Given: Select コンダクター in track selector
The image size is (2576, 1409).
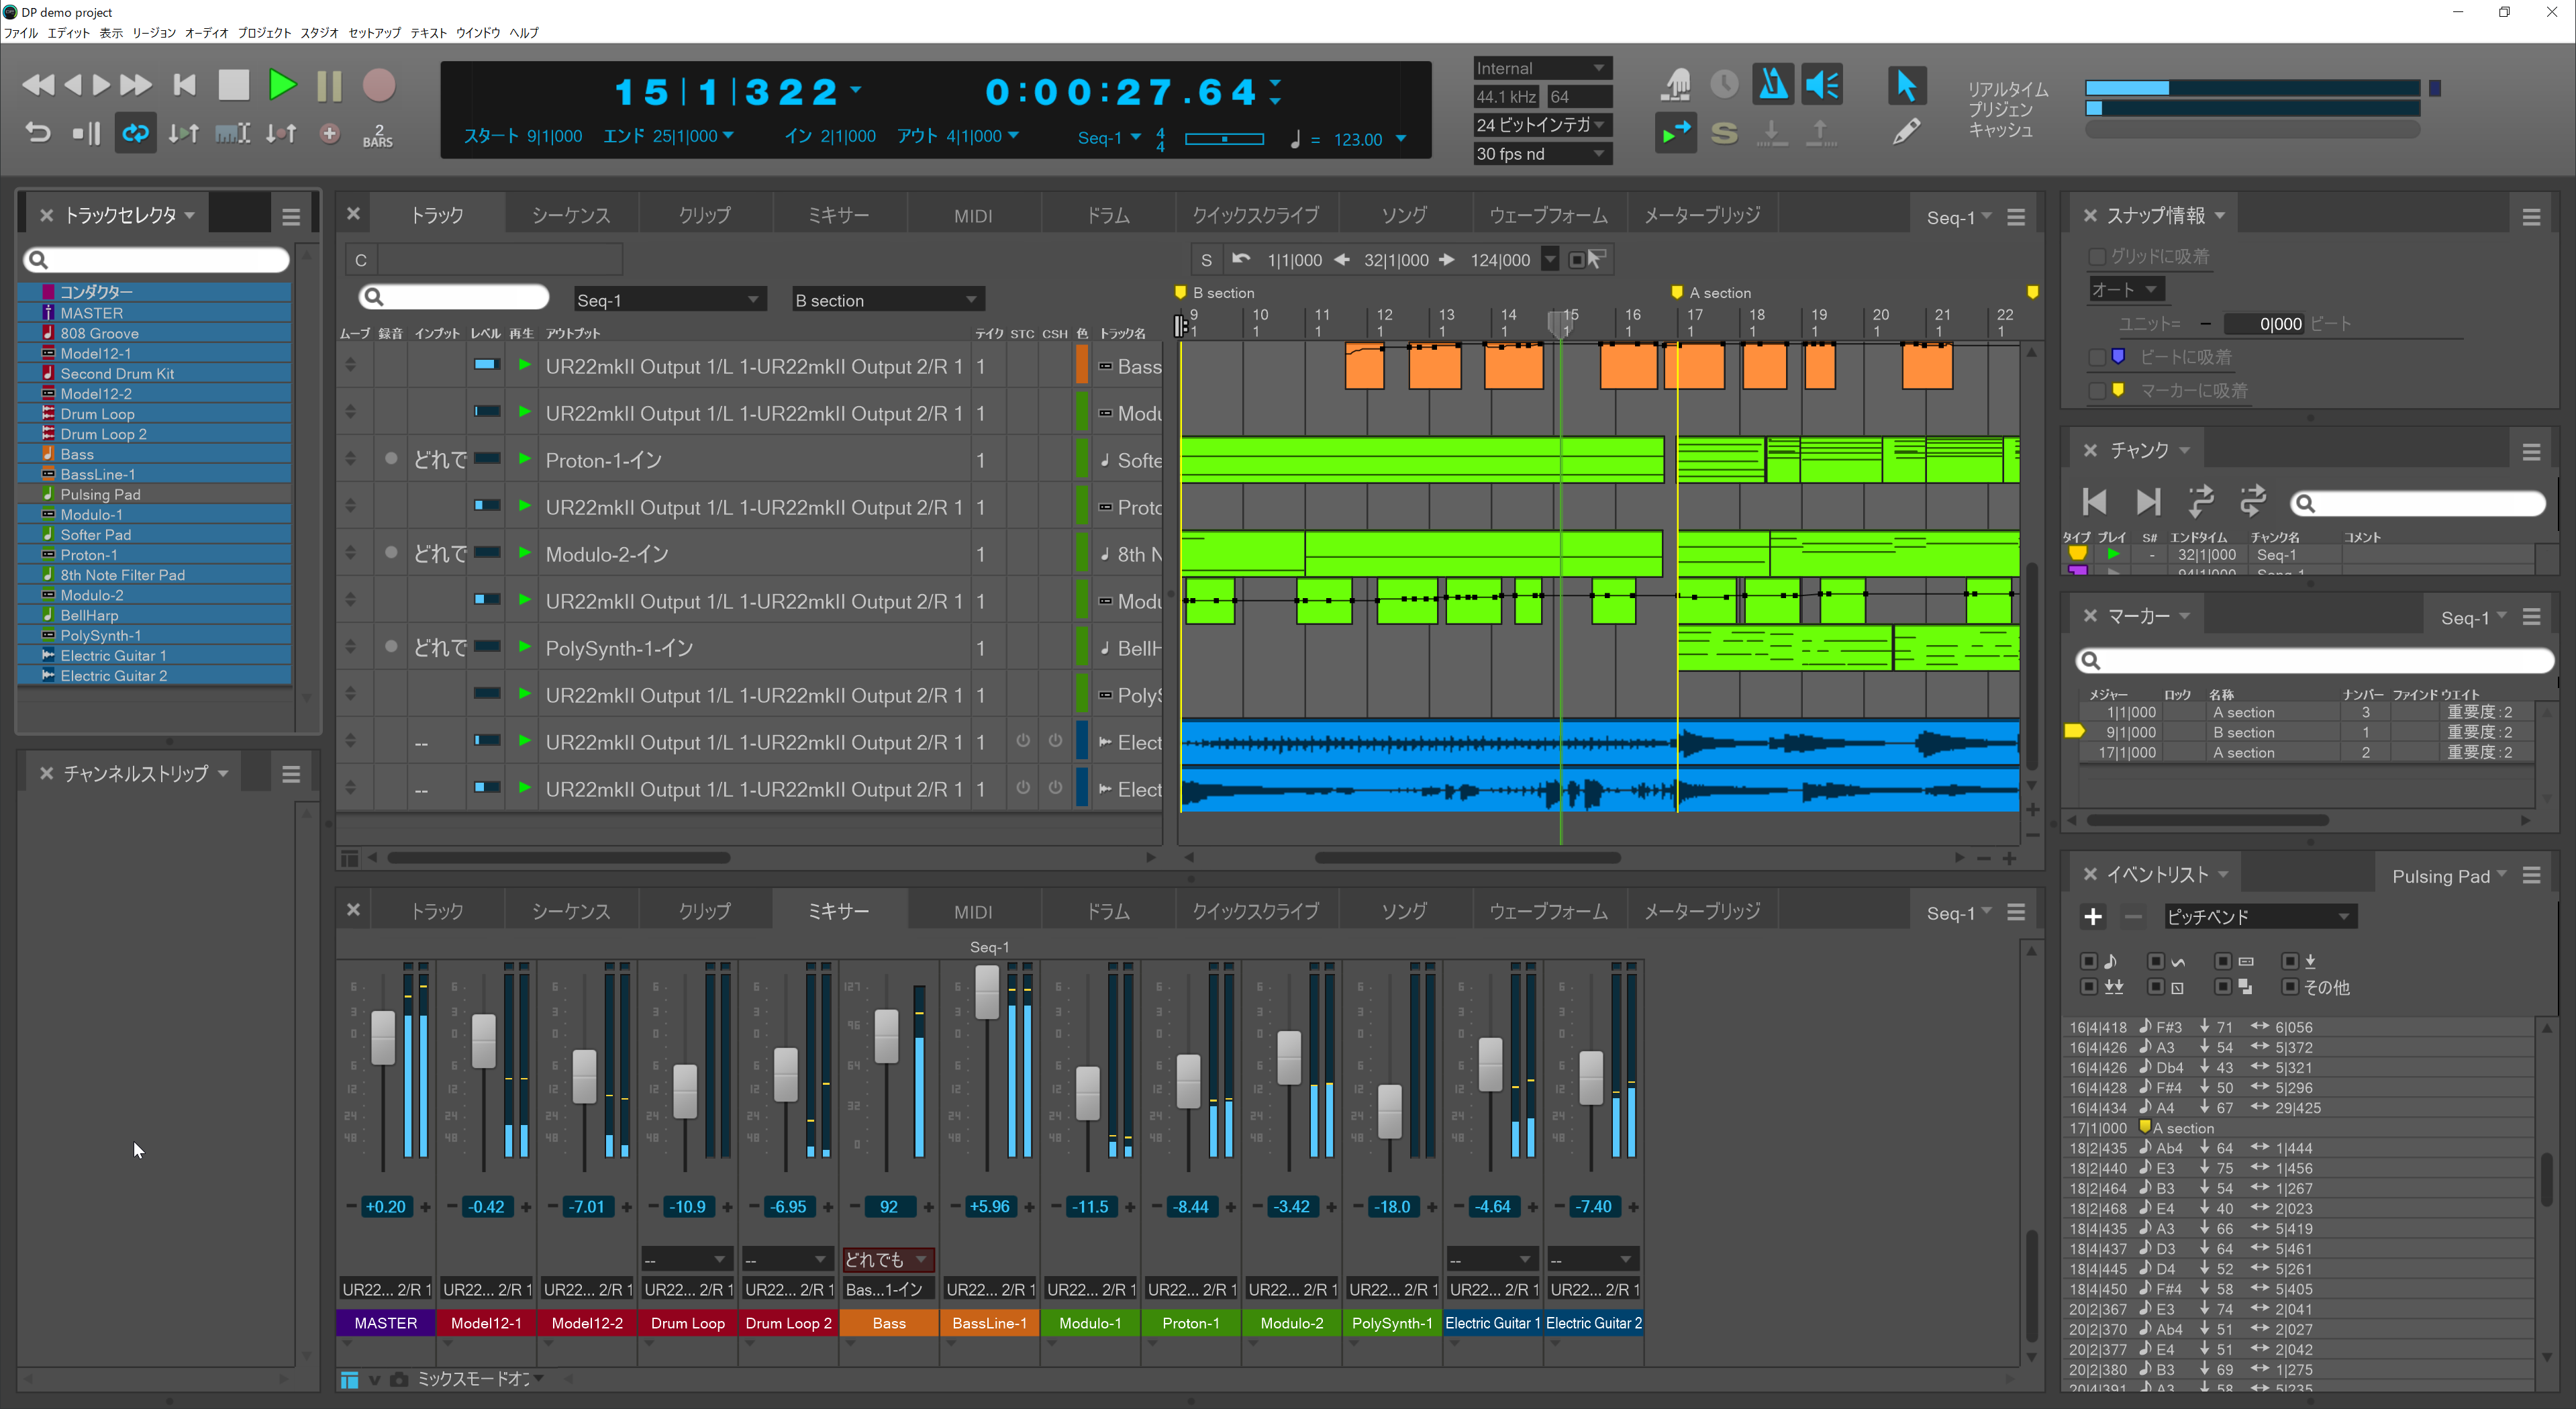Looking at the screenshot, I should coord(155,292).
